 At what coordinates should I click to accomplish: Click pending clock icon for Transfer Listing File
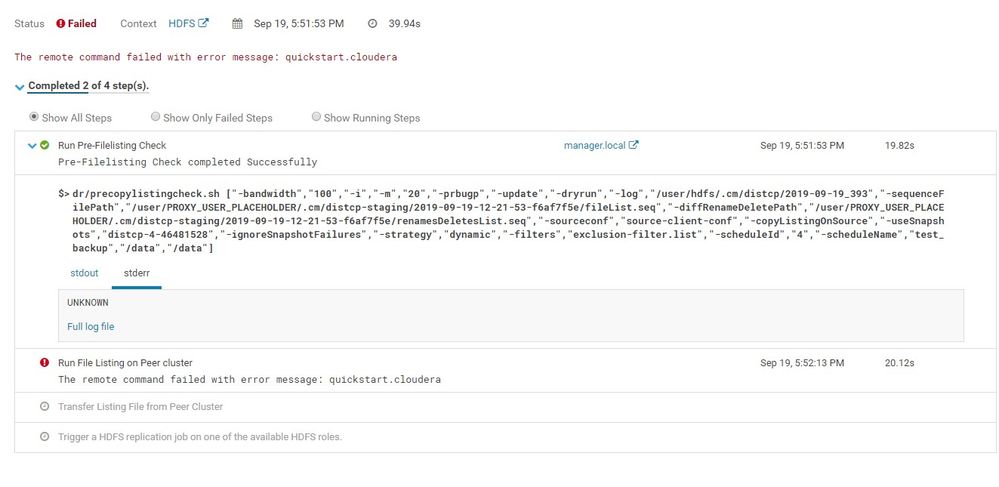click(45, 406)
